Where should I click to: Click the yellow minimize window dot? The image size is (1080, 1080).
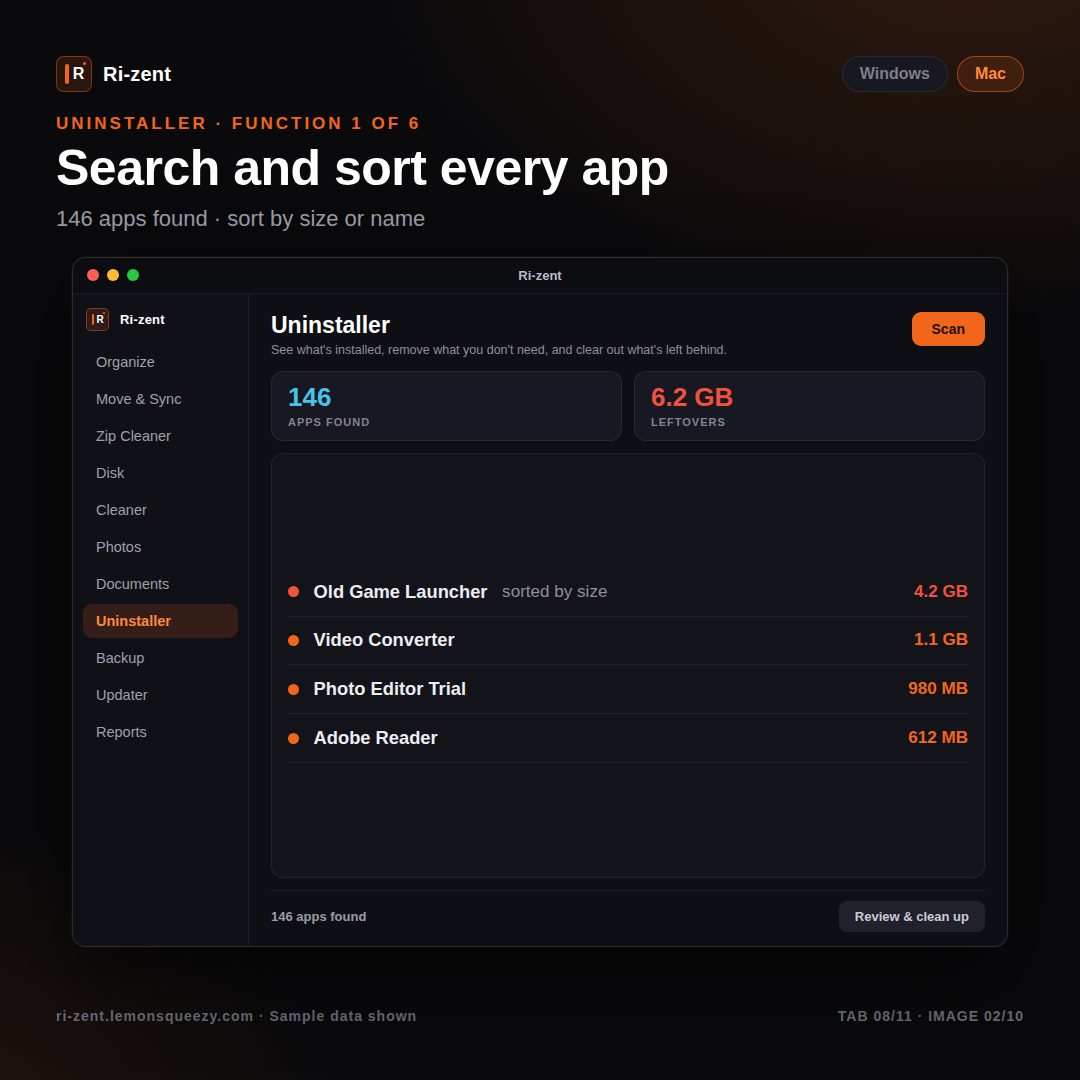[113, 275]
